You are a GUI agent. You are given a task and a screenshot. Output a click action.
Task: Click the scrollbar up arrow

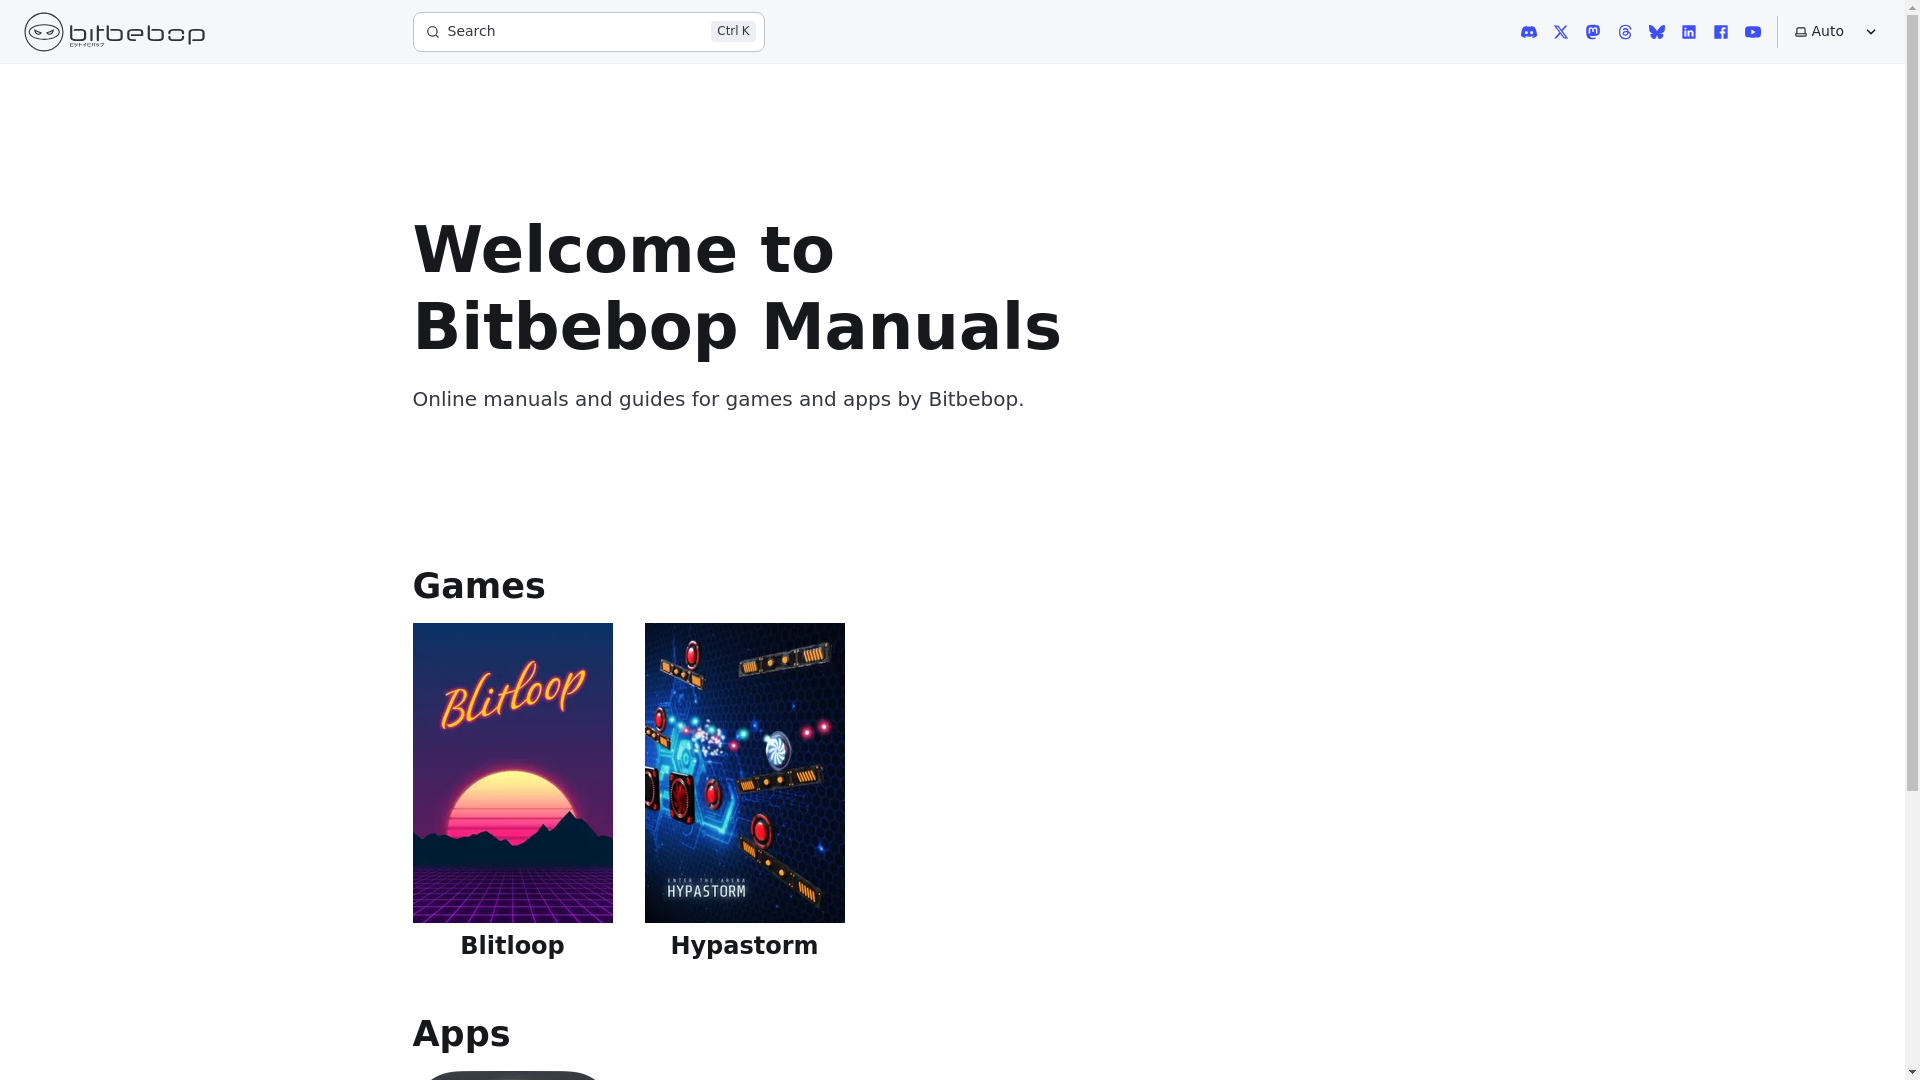coord(1912,8)
